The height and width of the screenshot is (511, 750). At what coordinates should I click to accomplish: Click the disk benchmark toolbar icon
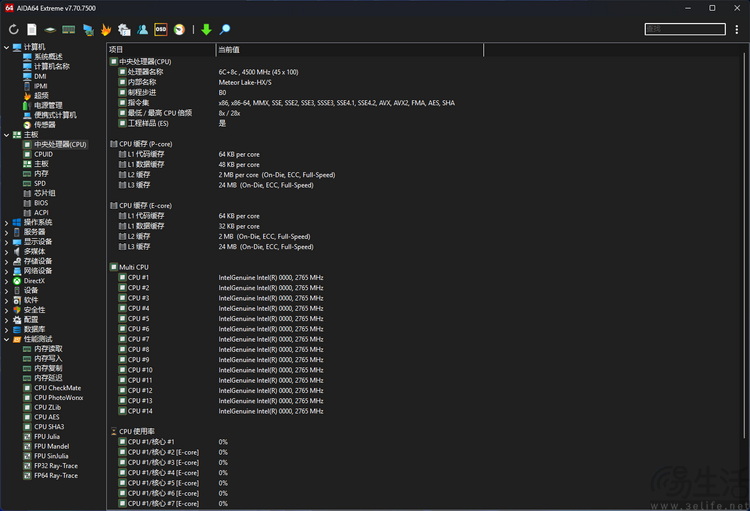[50, 30]
